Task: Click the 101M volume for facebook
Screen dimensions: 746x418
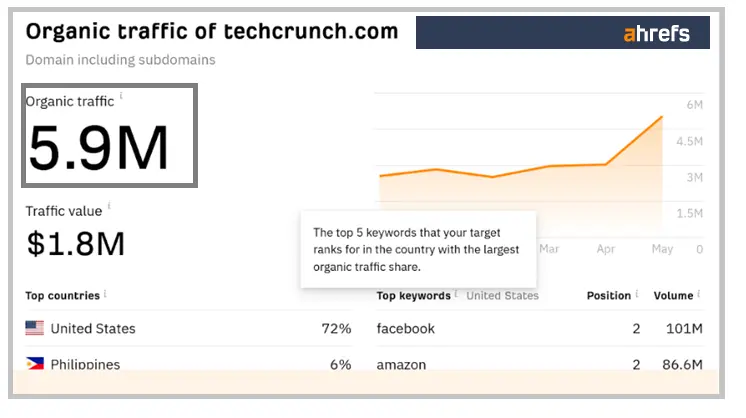Action: (x=684, y=329)
